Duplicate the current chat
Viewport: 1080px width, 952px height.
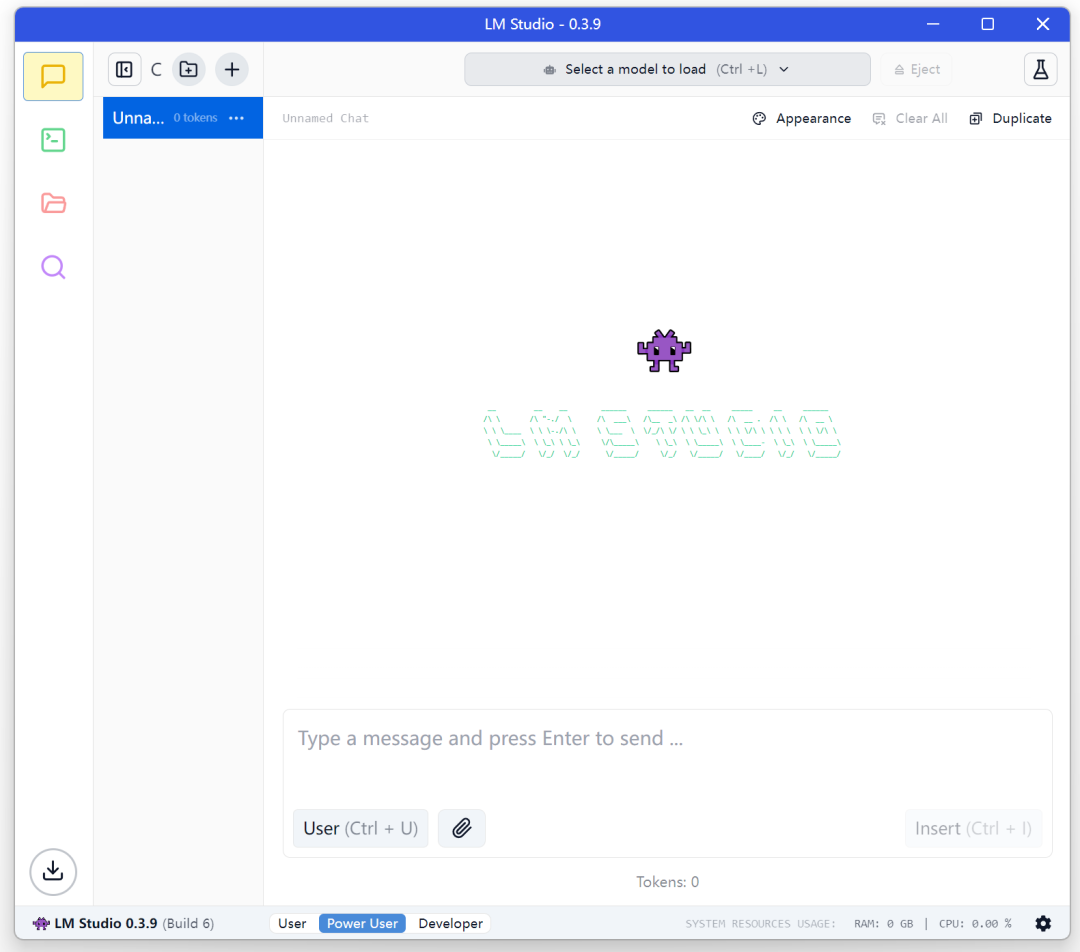[x=1010, y=118]
